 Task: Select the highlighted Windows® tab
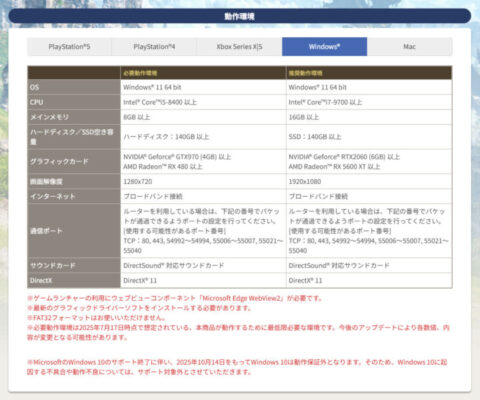click(324, 47)
